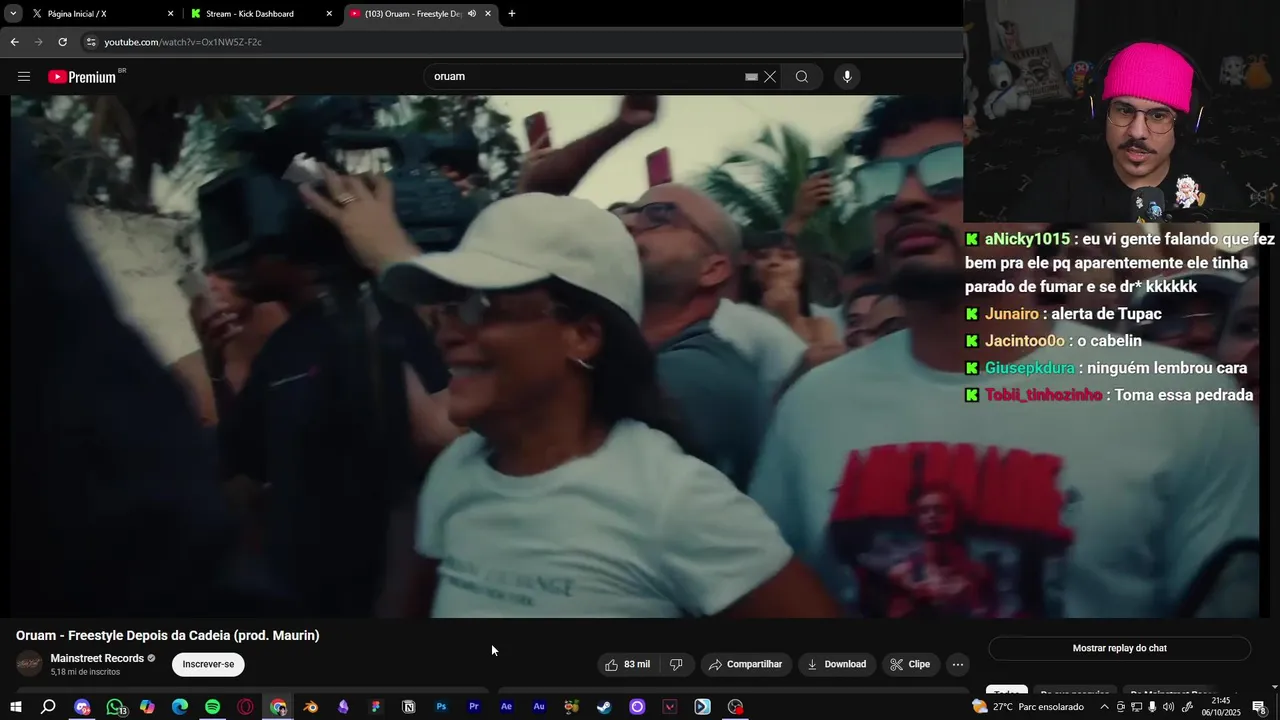Screen dimensions: 1280x720
Task: Go forward in Chrome
Action: click(39, 42)
